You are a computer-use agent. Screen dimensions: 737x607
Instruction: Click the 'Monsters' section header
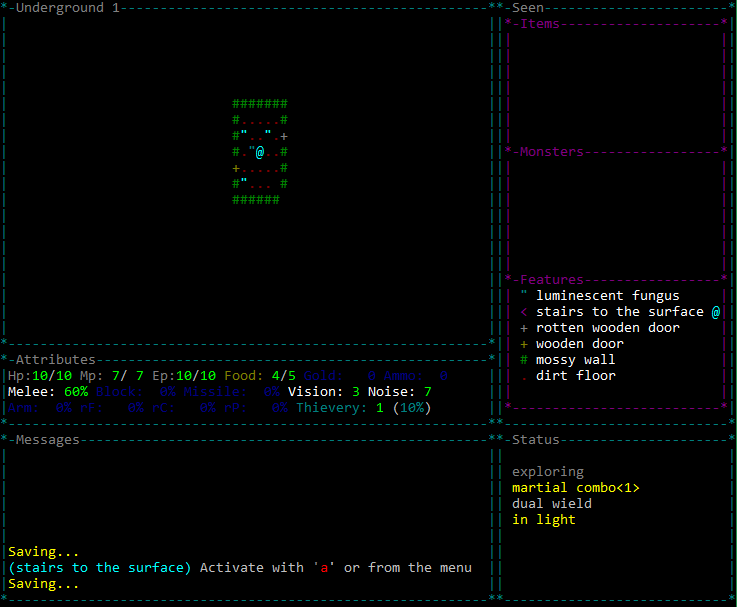coord(552,152)
